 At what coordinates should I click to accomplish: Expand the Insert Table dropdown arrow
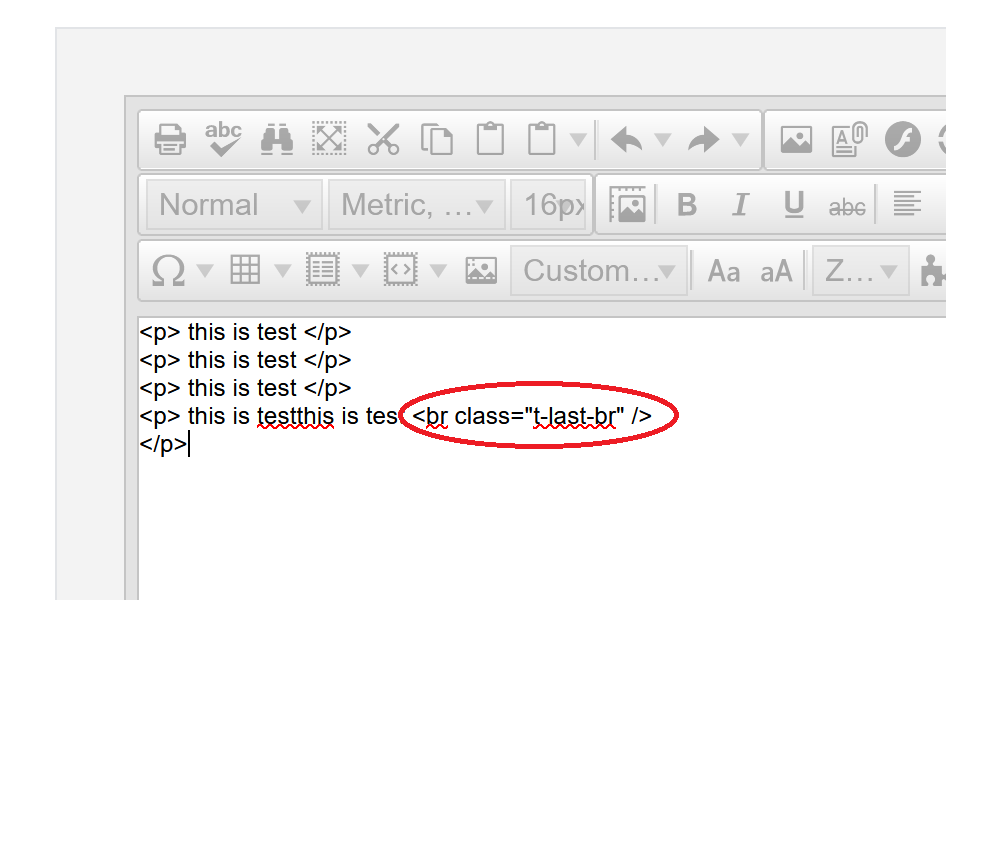click(283, 270)
